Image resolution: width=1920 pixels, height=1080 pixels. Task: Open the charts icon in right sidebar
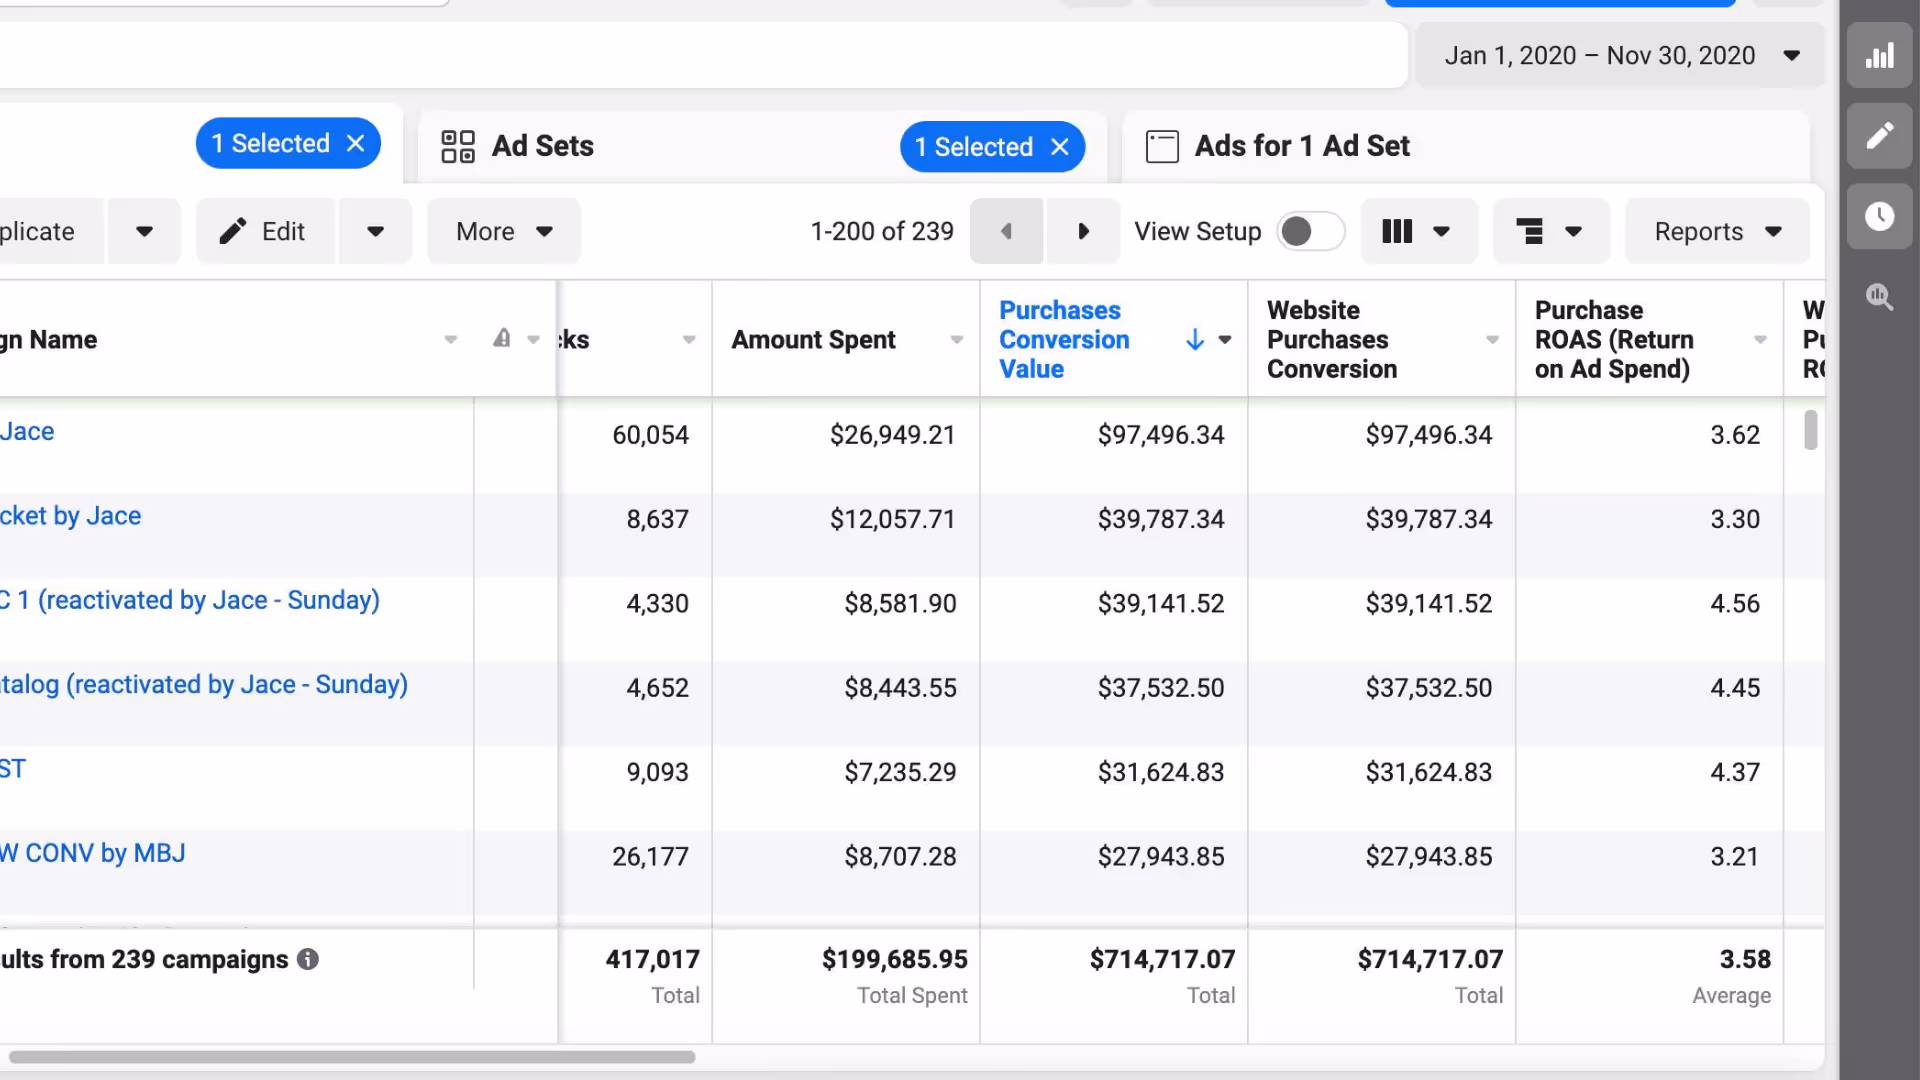(1879, 56)
